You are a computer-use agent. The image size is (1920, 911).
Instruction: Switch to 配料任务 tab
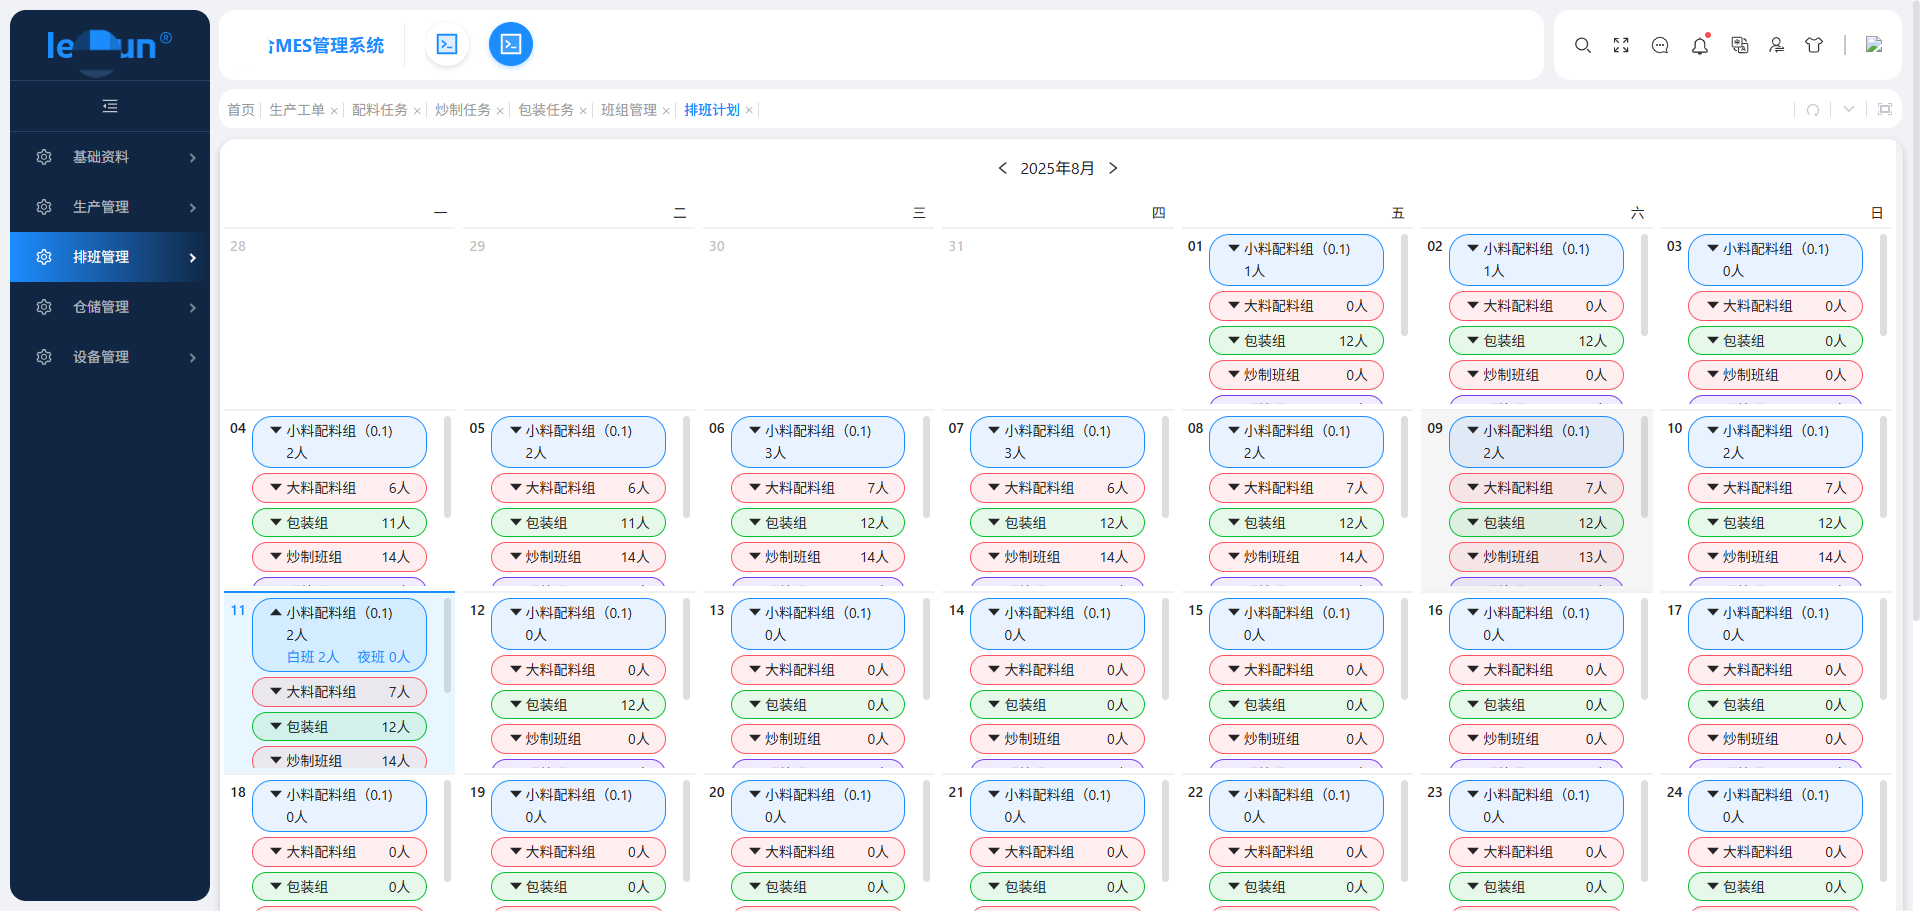380,110
